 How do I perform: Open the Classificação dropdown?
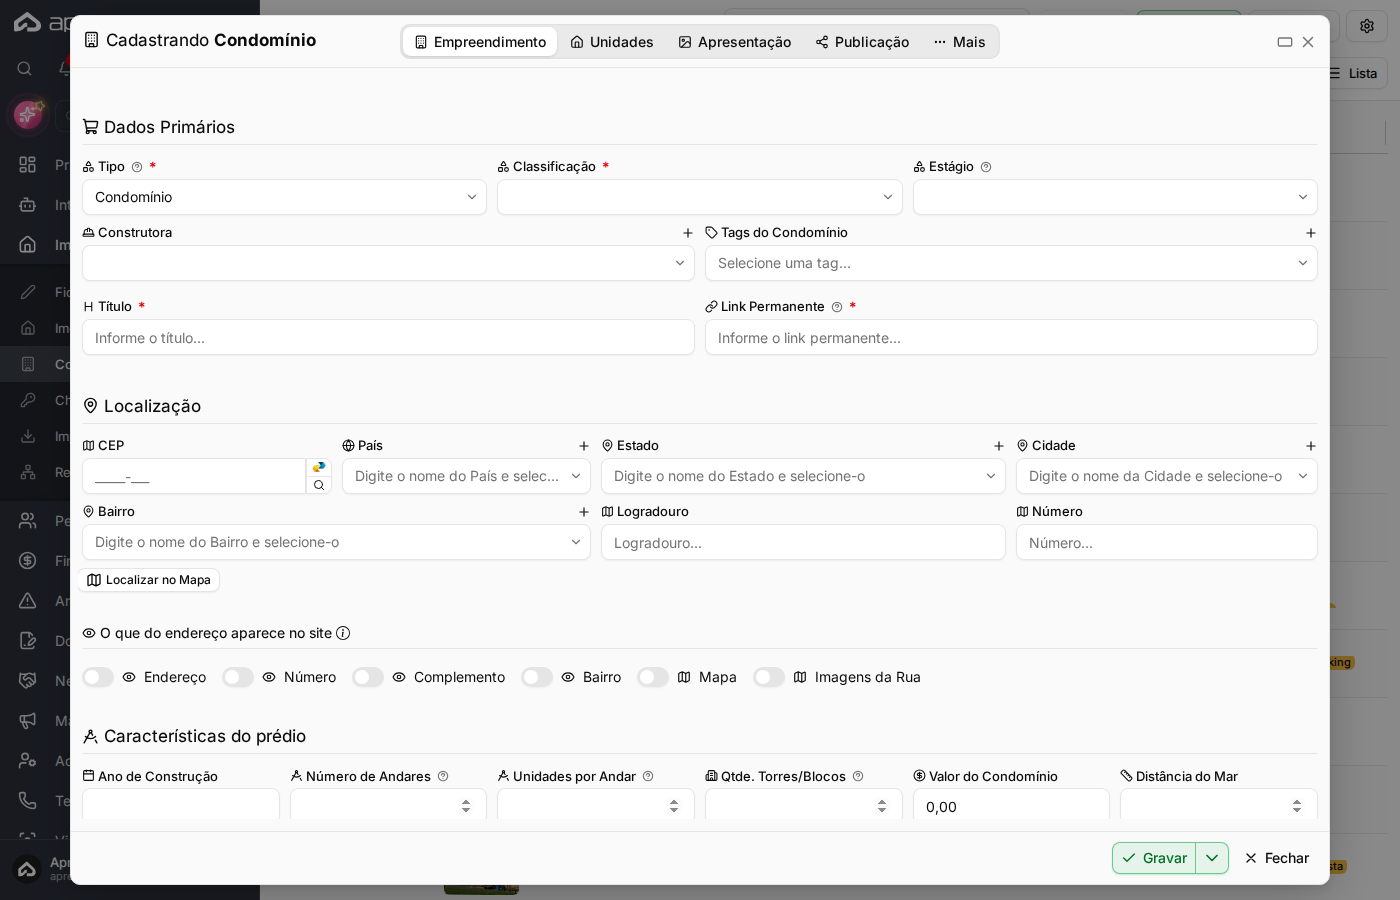point(700,197)
